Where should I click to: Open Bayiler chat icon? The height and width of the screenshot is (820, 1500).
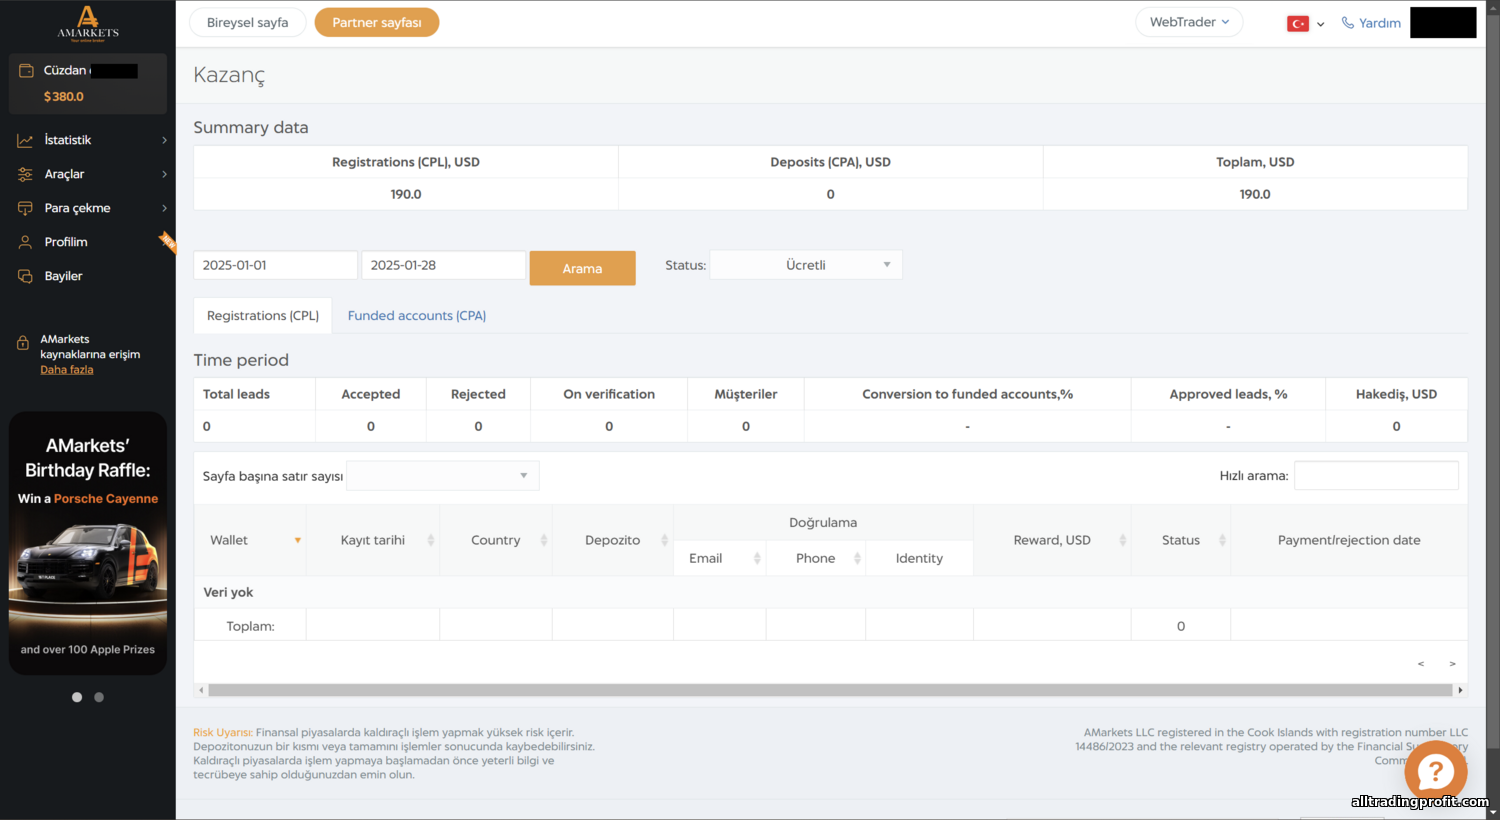[x=25, y=276]
